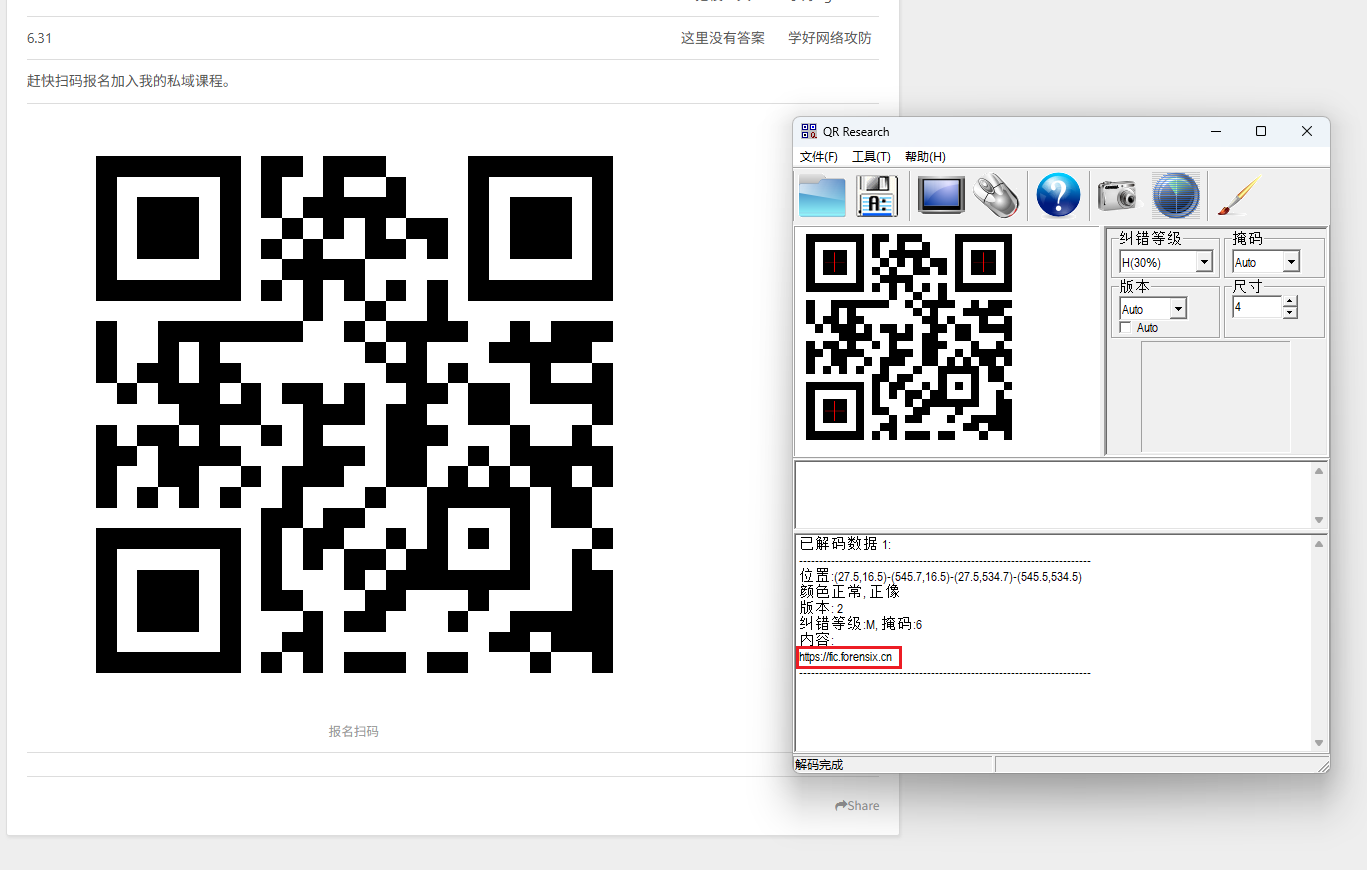This screenshot has height=870, width=1367.
Task: Open the 纠错等级 error correction dropdown
Action: (x=1204, y=261)
